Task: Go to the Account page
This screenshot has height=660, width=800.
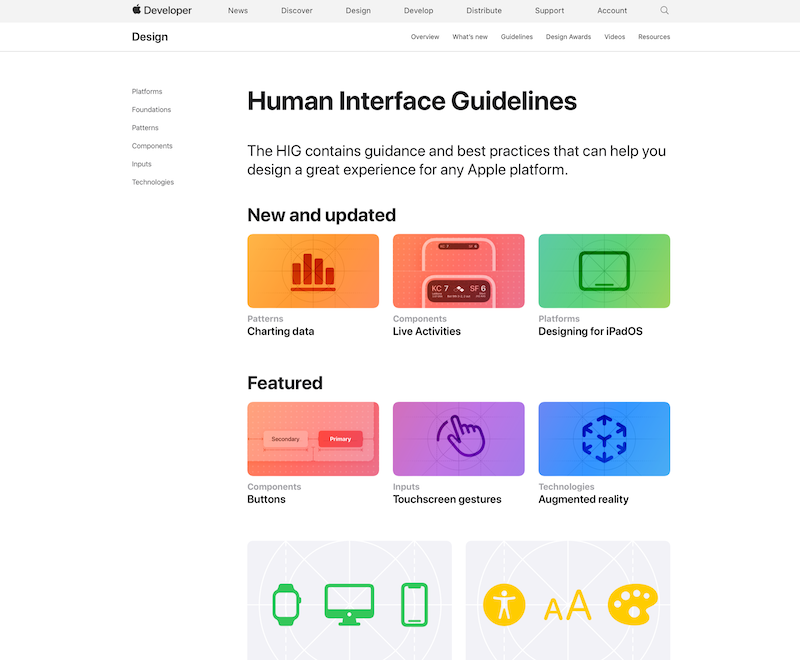Action: pos(612,11)
